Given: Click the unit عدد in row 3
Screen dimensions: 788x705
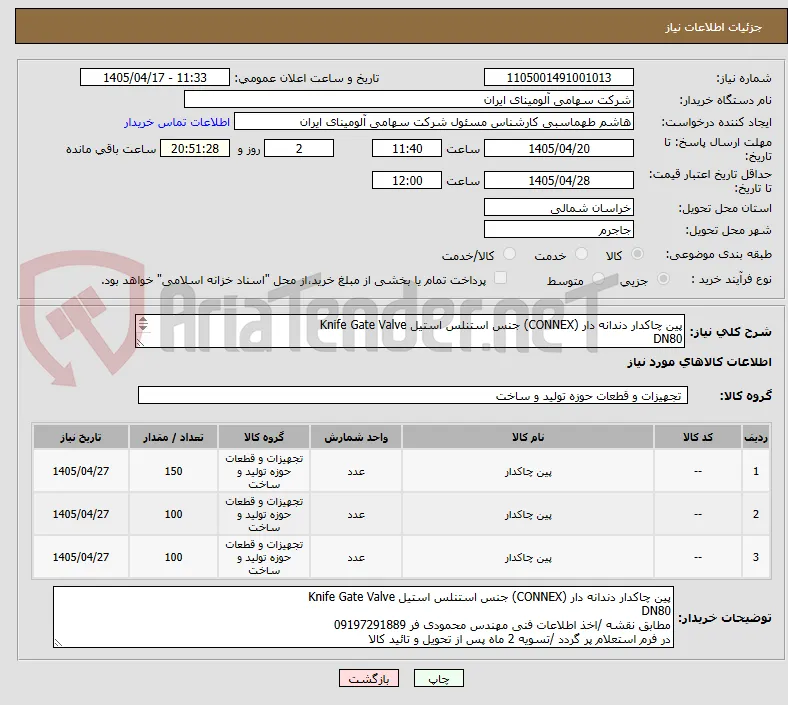Looking at the screenshot, I should point(356,557).
